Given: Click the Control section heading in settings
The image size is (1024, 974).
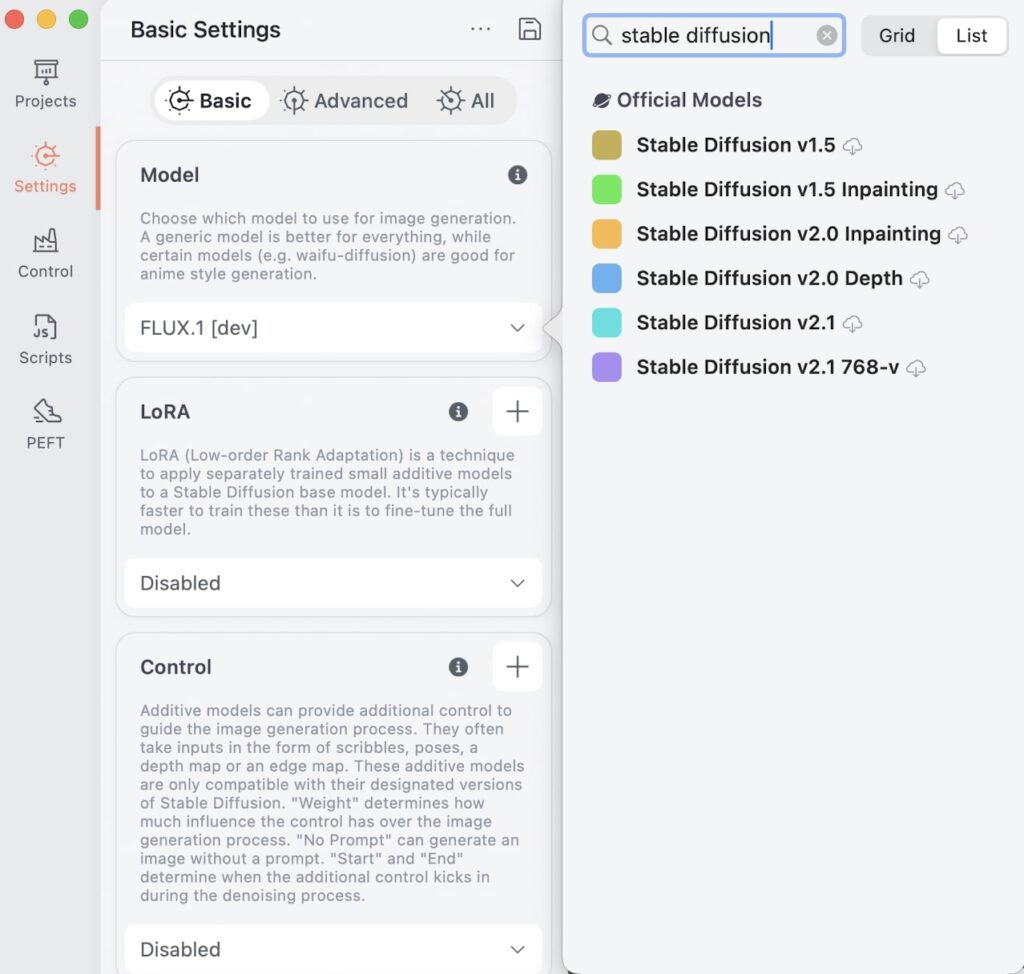Looking at the screenshot, I should pos(176,667).
